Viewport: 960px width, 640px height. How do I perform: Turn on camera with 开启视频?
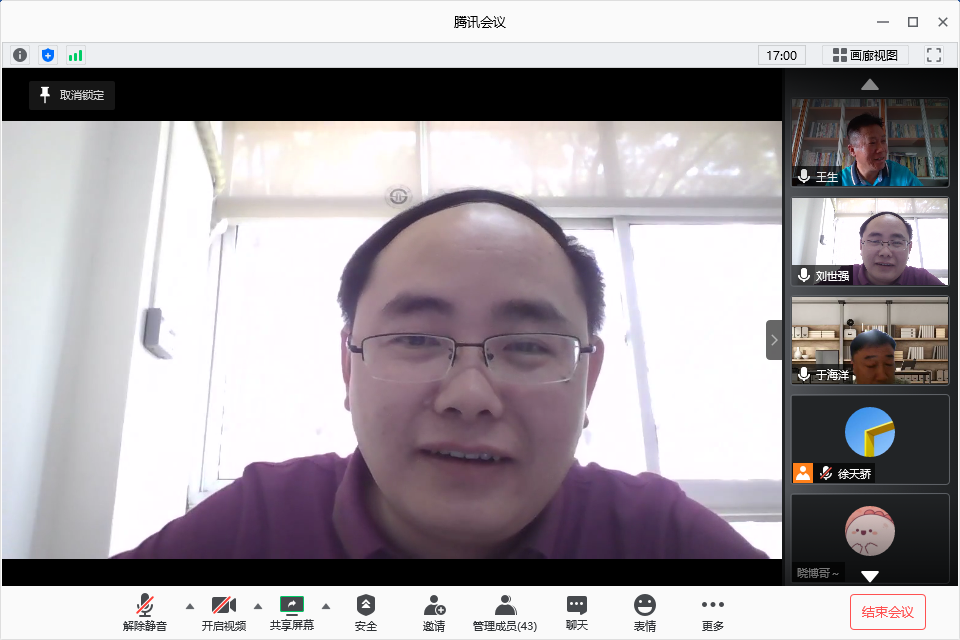pos(224,612)
